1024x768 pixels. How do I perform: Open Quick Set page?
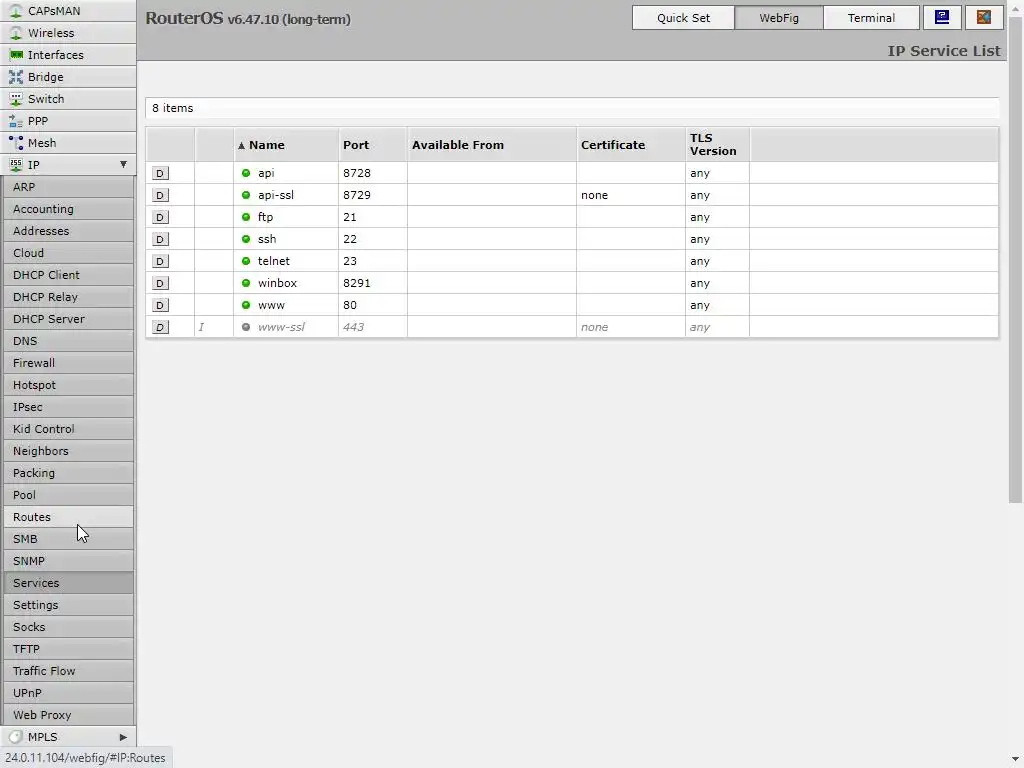(683, 18)
